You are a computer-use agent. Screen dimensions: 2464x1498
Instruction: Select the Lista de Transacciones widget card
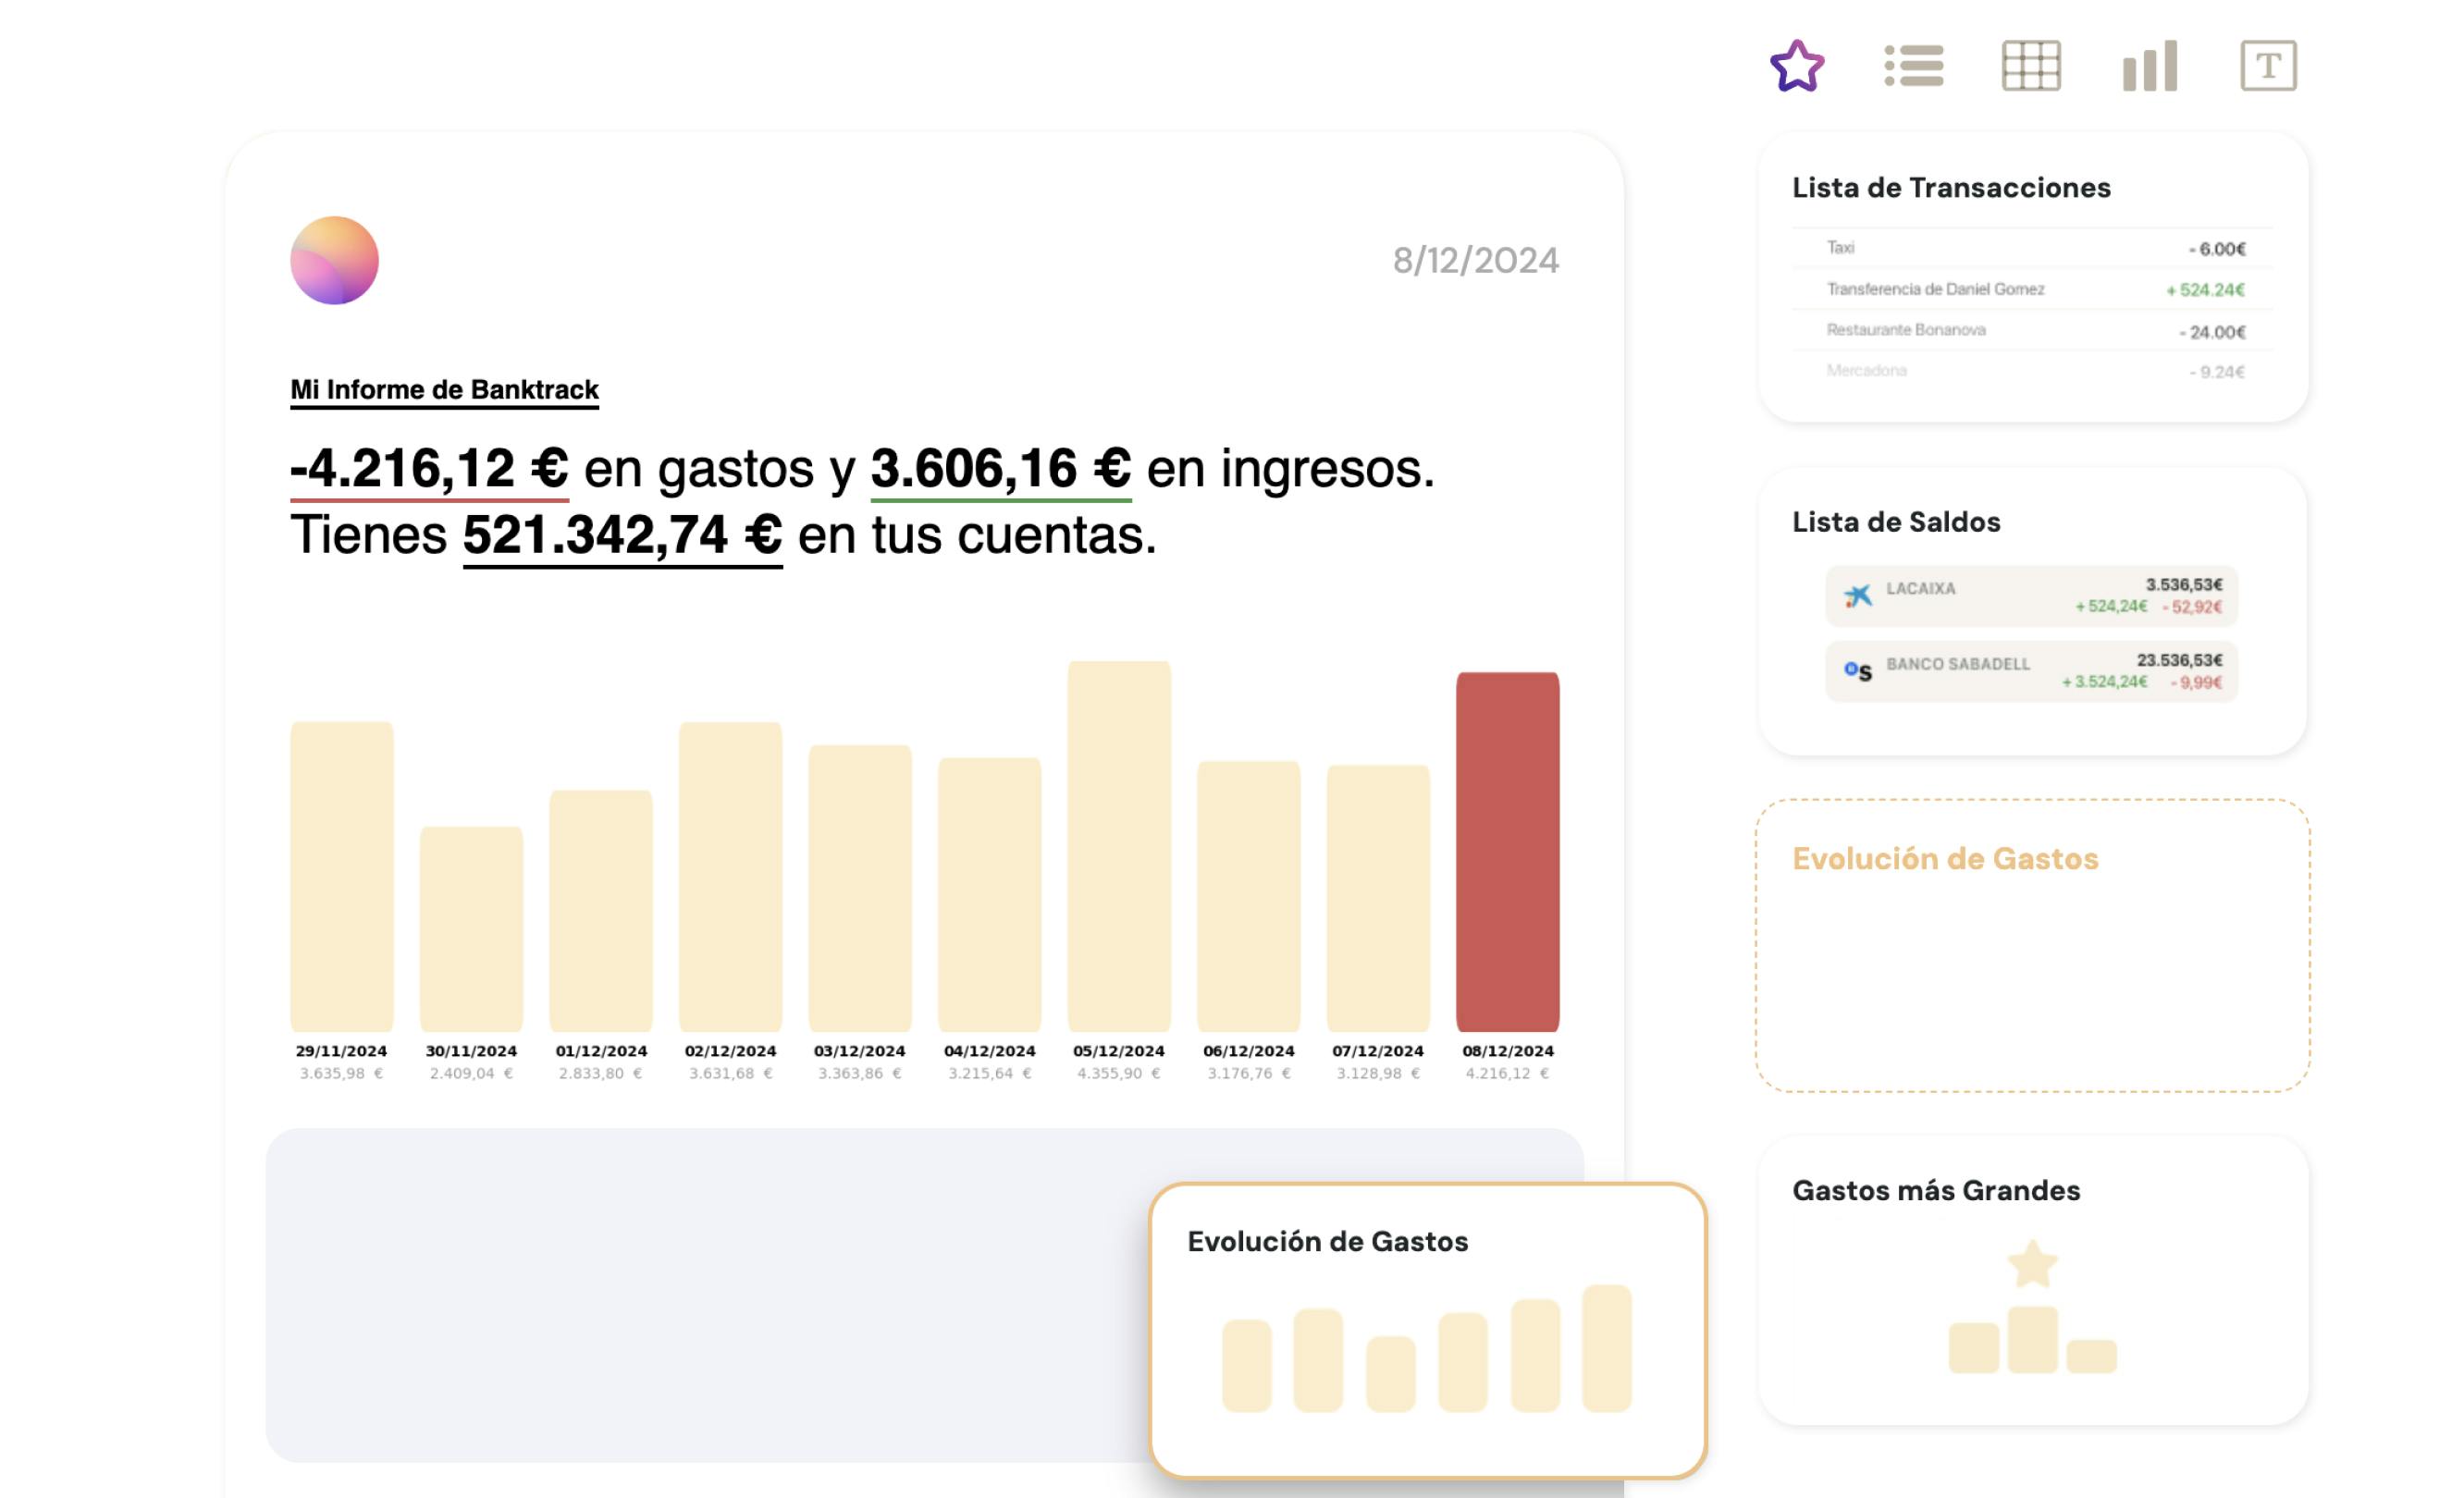pyautogui.click(x=2033, y=277)
